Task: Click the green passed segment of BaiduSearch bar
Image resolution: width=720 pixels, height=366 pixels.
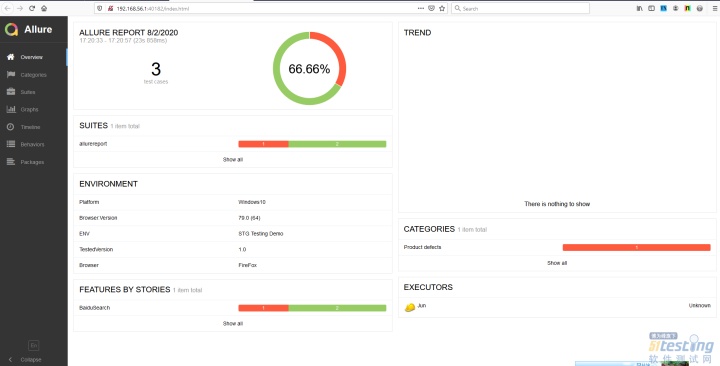Action: point(338,308)
